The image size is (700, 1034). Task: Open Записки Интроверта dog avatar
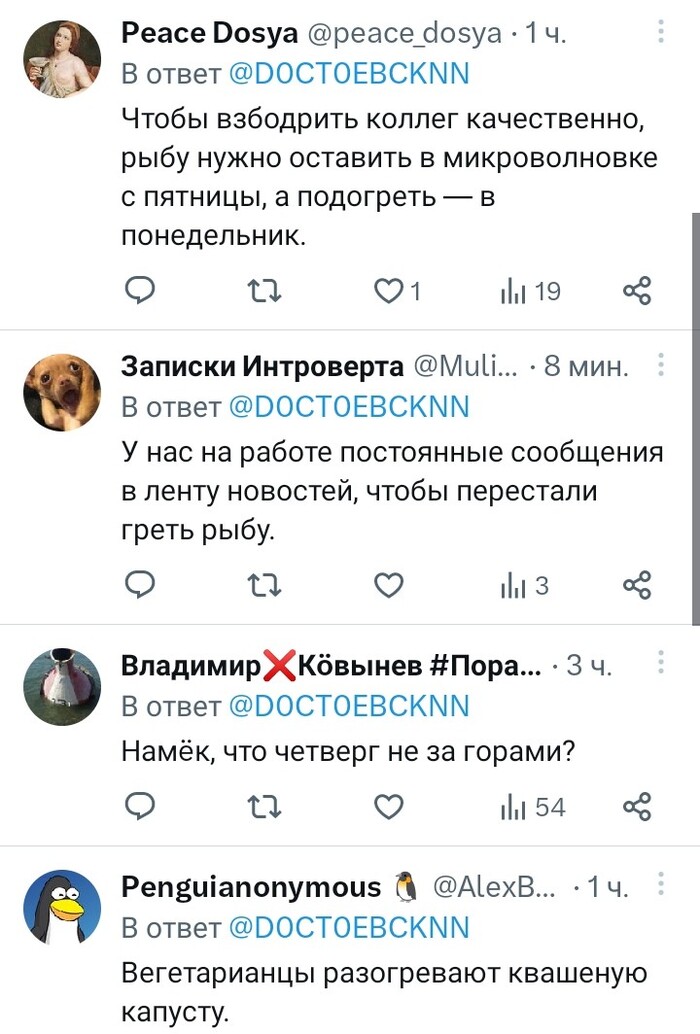click(x=62, y=389)
